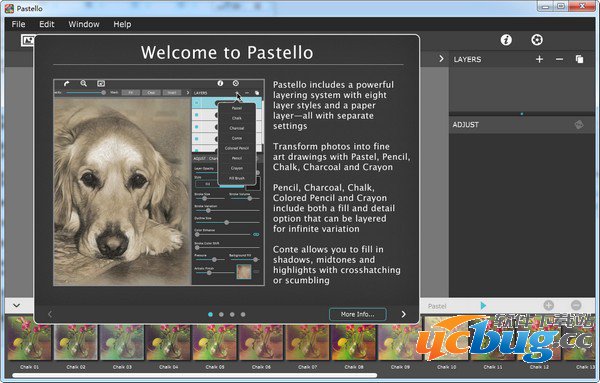This screenshot has width=600, height=383.
Task: Add preset with plus circle icon
Action: (x=548, y=305)
